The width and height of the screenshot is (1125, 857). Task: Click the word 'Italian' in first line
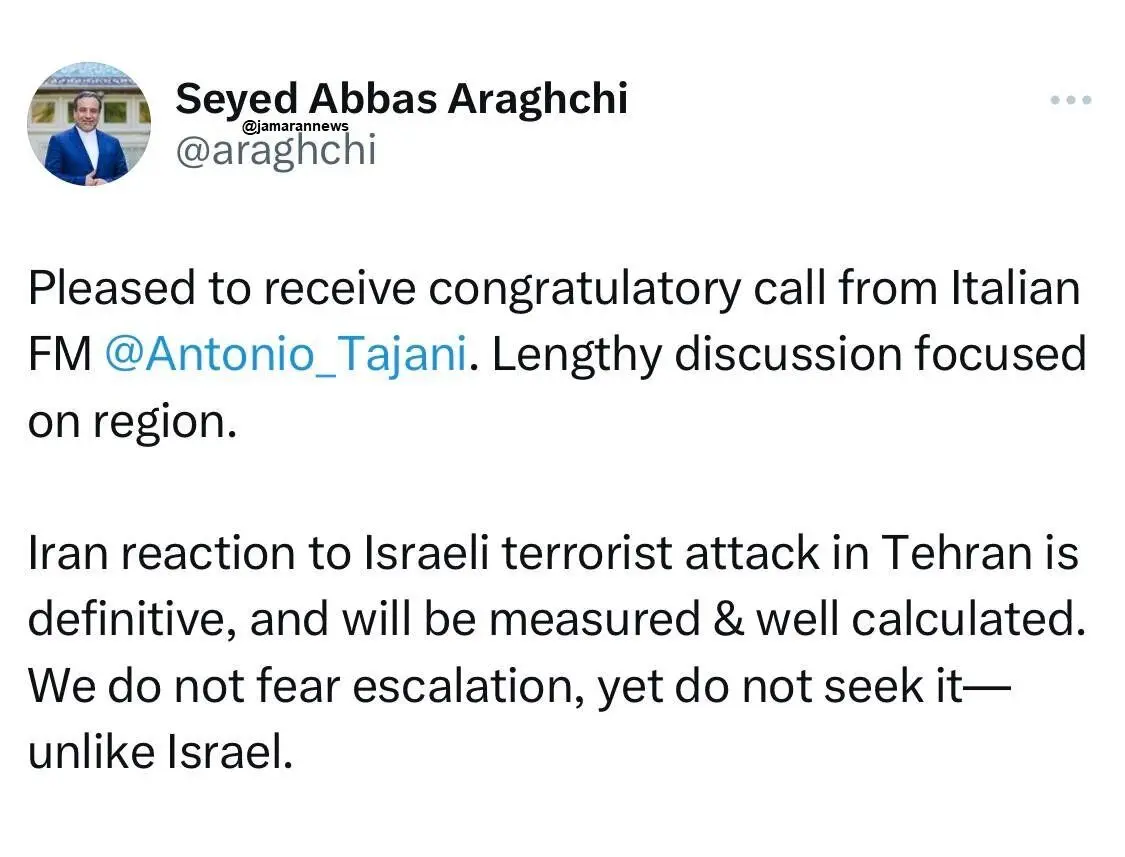[1015, 289]
